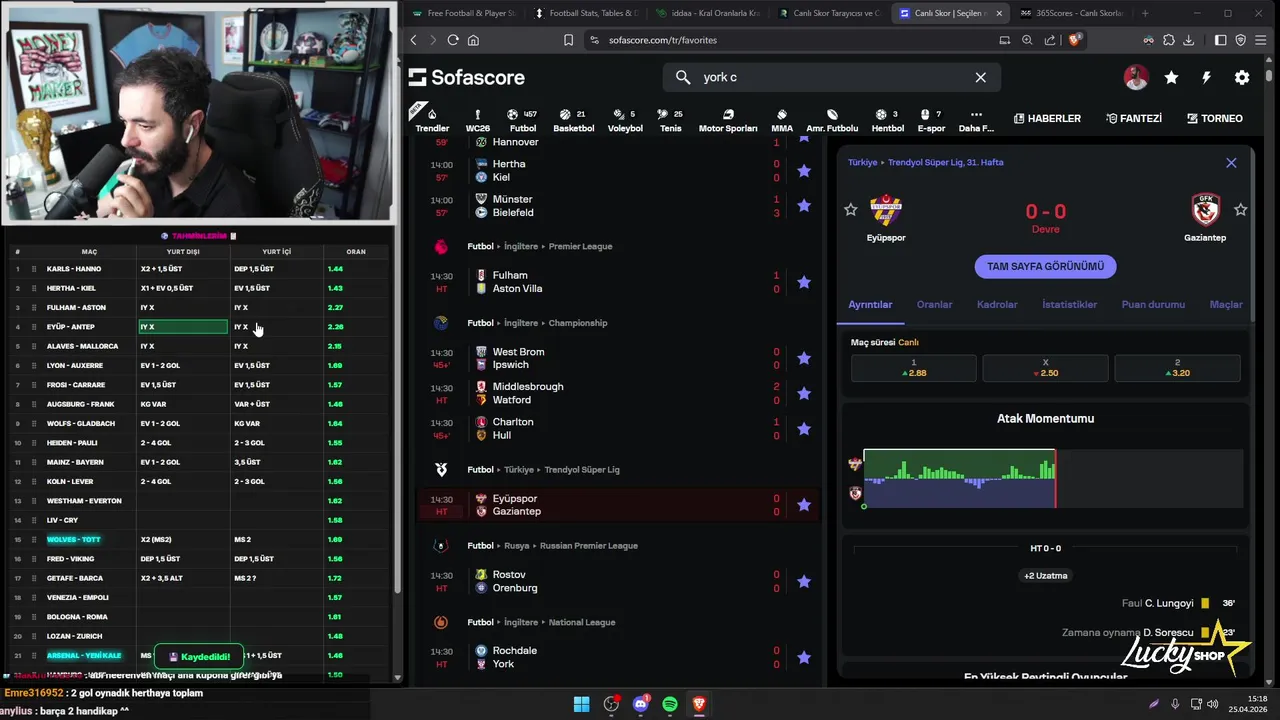The height and width of the screenshot is (720, 1280).
Task: Expand the Daha F... more sports menu
Action: tap(976, 121)
